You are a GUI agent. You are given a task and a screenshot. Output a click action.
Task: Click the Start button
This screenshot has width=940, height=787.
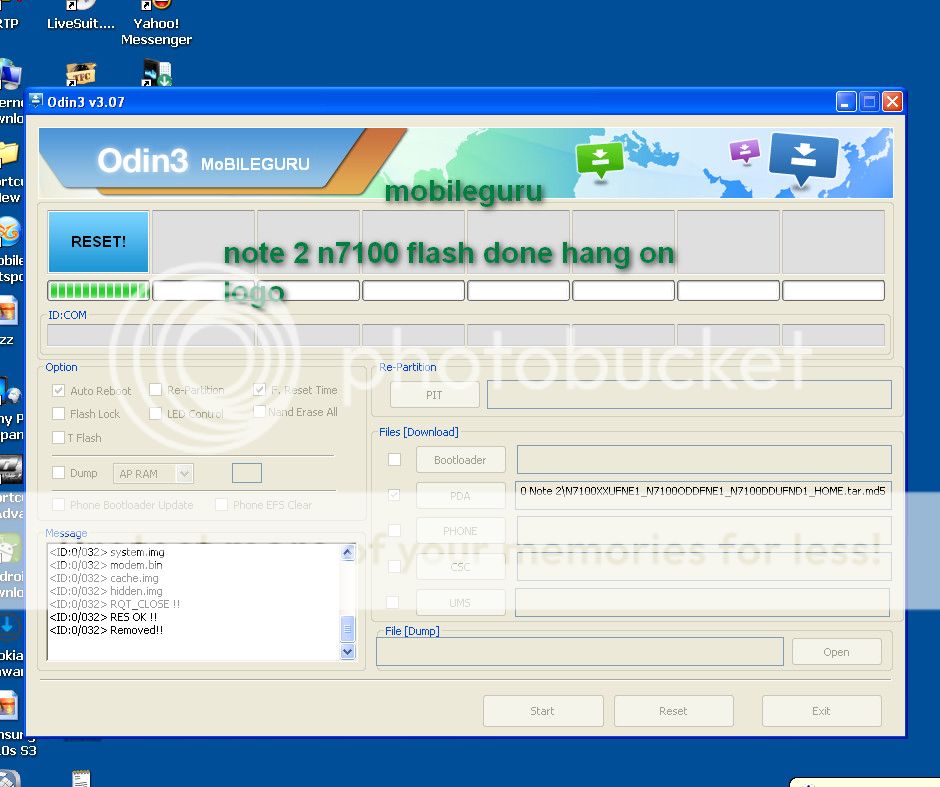543,711
